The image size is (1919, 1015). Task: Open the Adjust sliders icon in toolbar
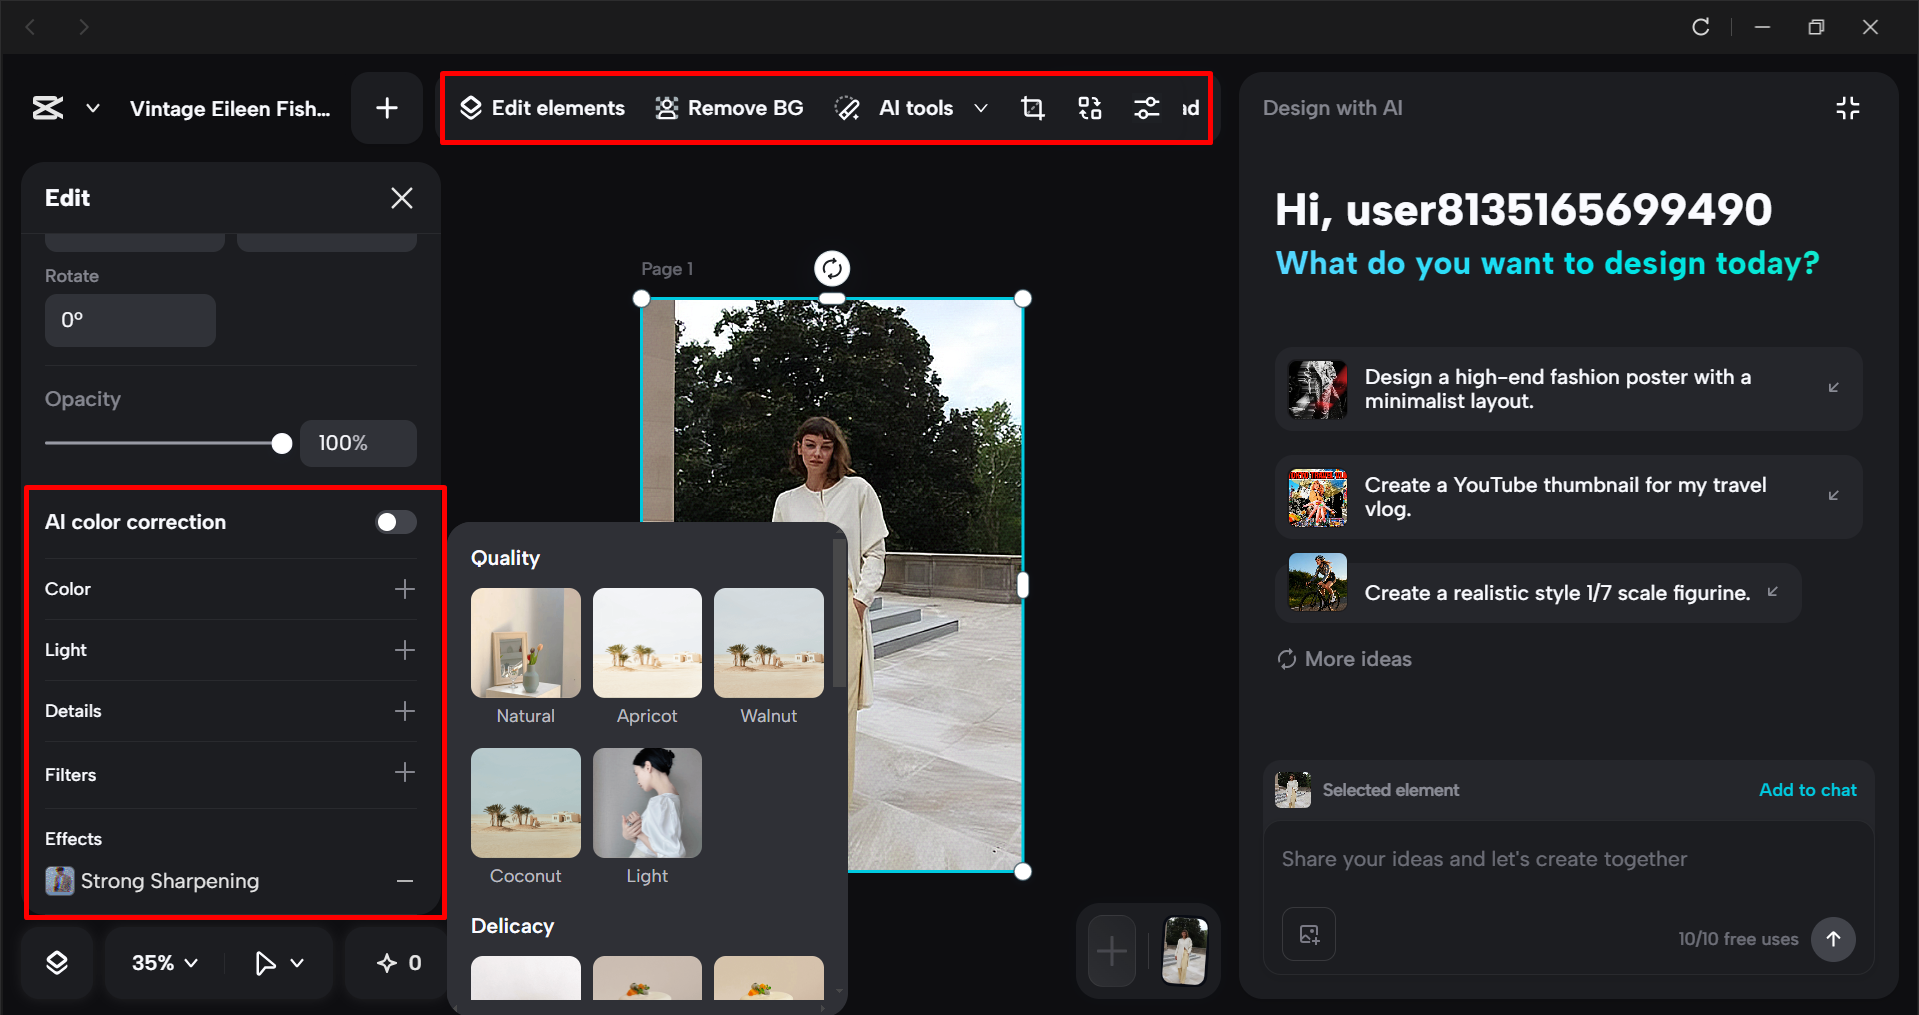tap(1146, 107)
